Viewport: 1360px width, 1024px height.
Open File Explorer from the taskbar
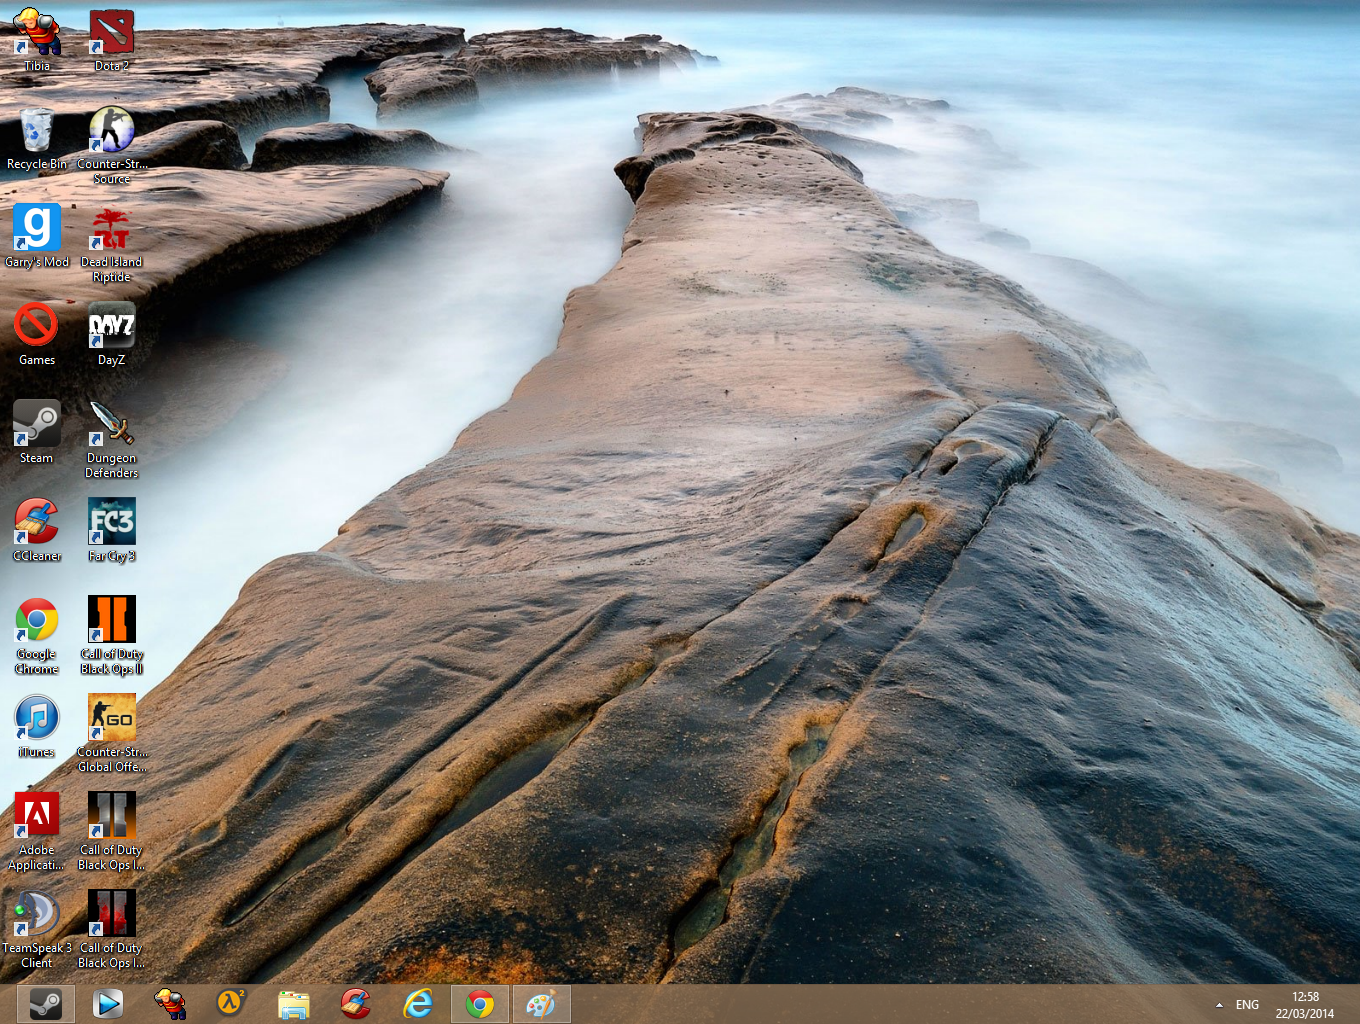point(294,1004)
